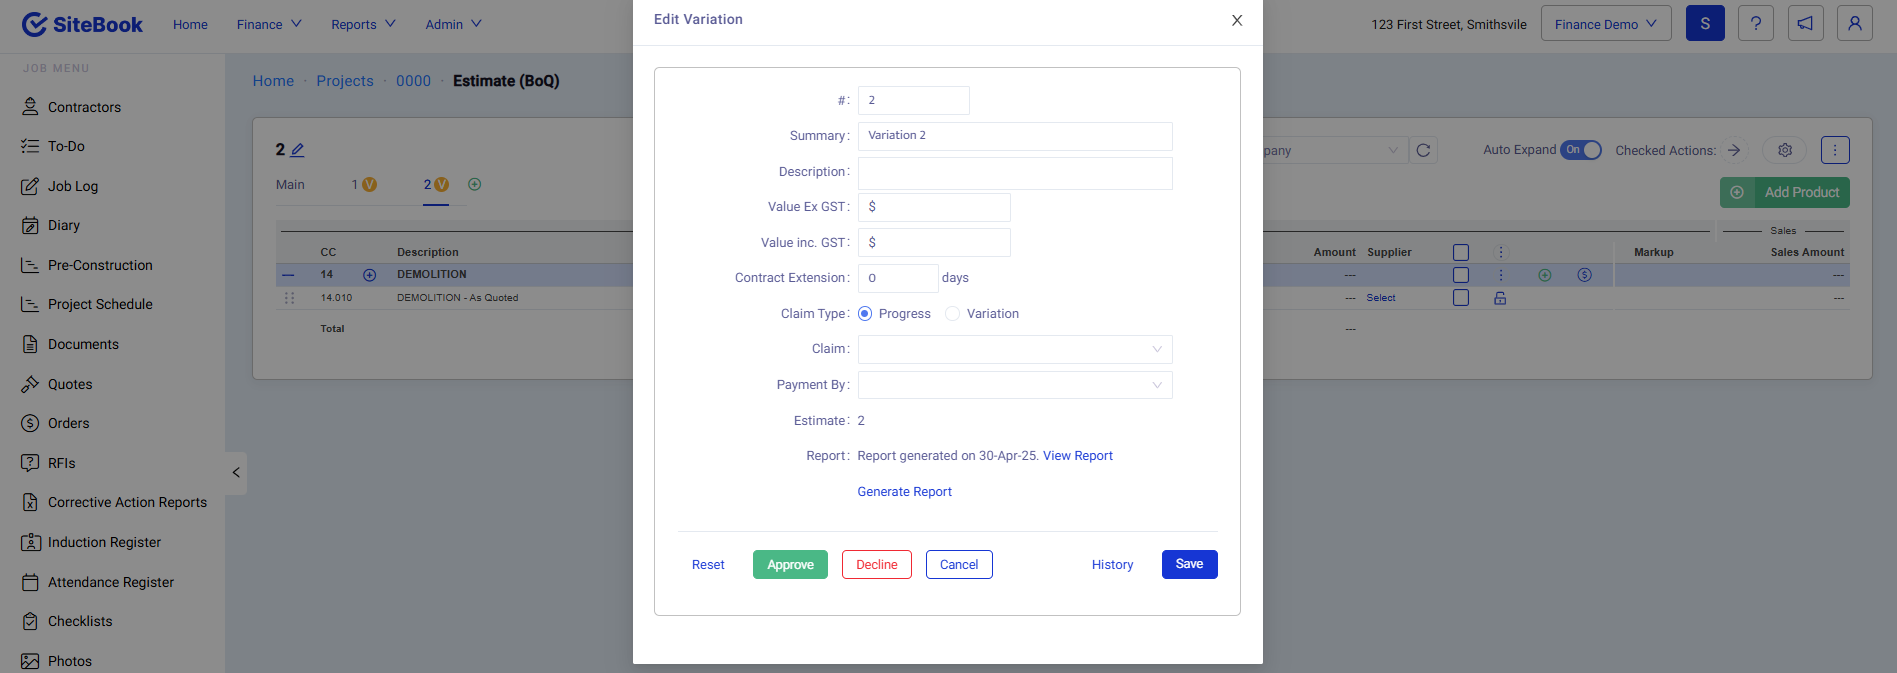The height and width of the screenshot is (673, 1897).
Task: Open the user profile icon
Action: [1854, 23]
